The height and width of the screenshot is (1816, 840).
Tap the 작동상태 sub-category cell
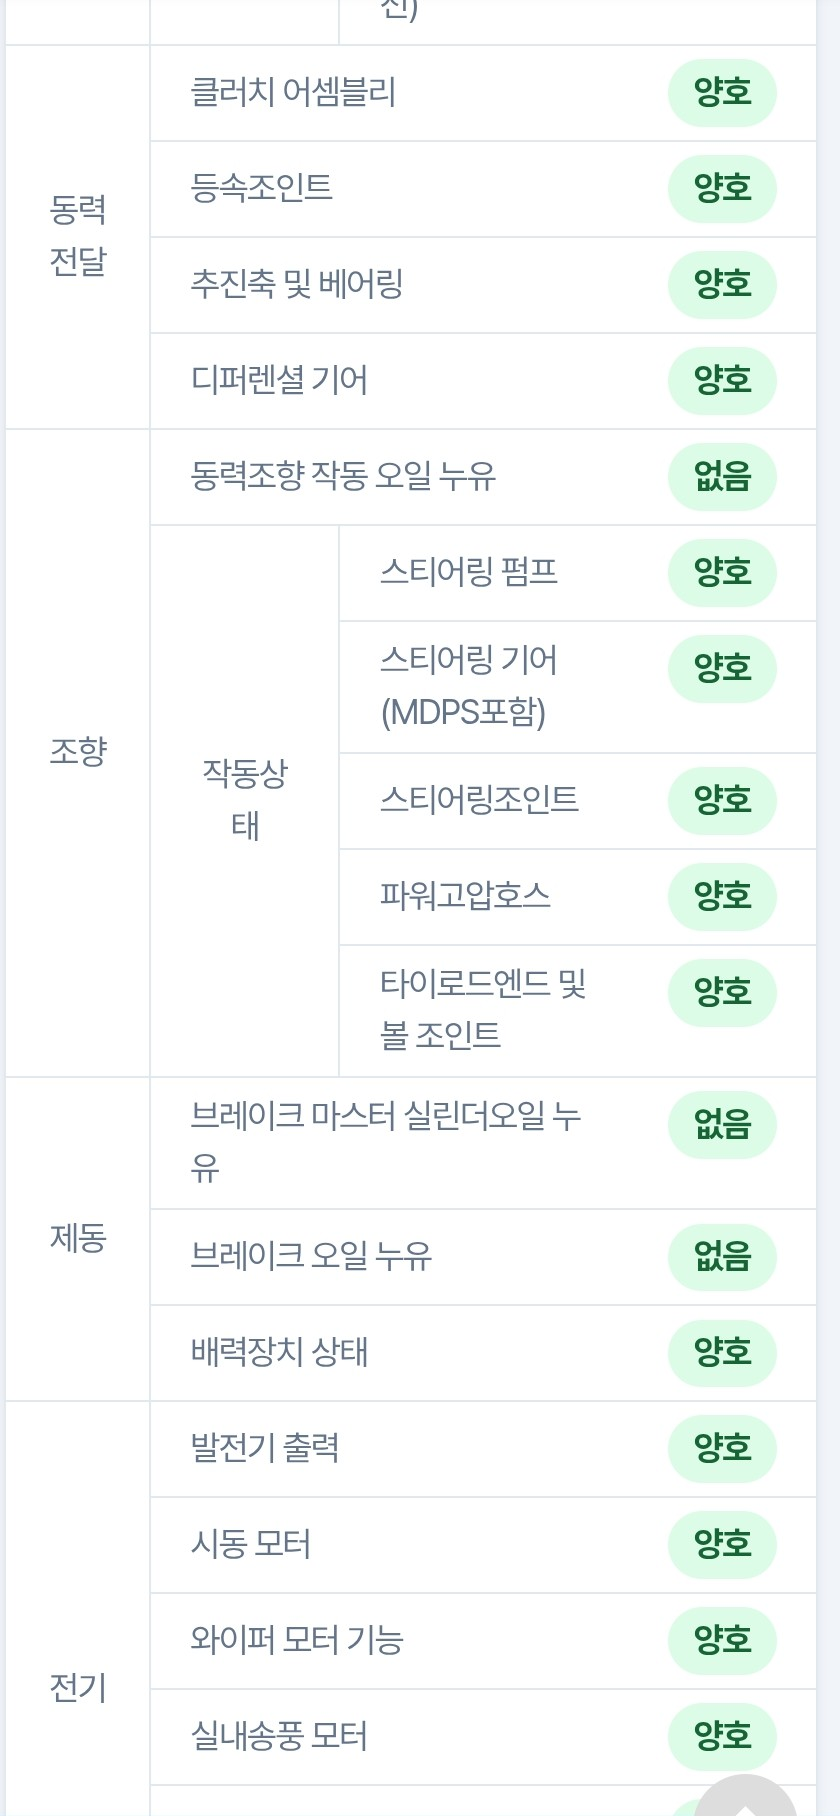pyautogui.click(x=245, y=799)
